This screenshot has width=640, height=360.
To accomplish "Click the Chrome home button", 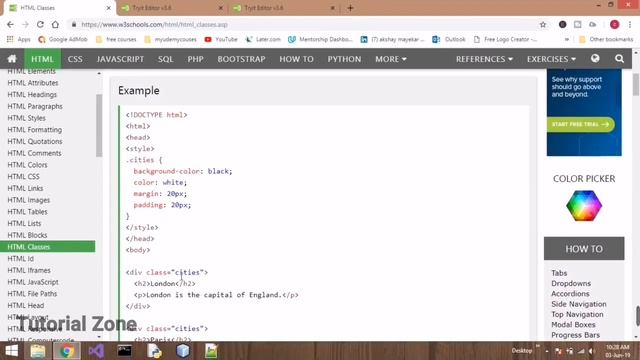I will point(55,24).
